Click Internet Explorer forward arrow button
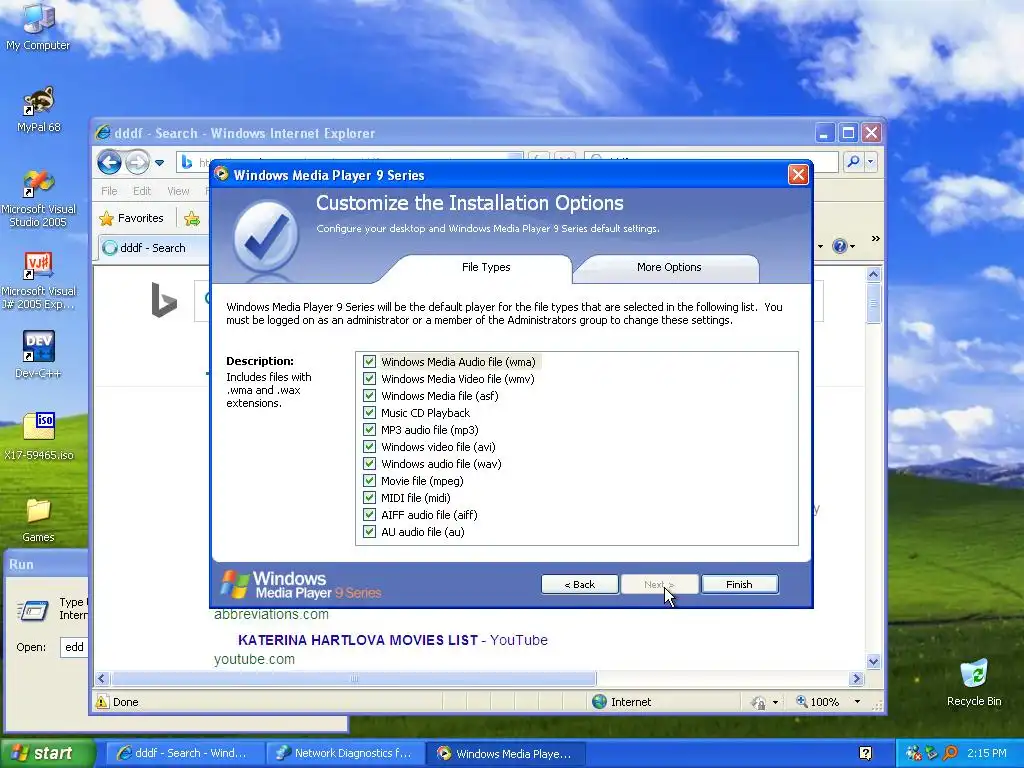Image resolution: width=1024 pixels, height=768 pixels. [x=136, y=162]
